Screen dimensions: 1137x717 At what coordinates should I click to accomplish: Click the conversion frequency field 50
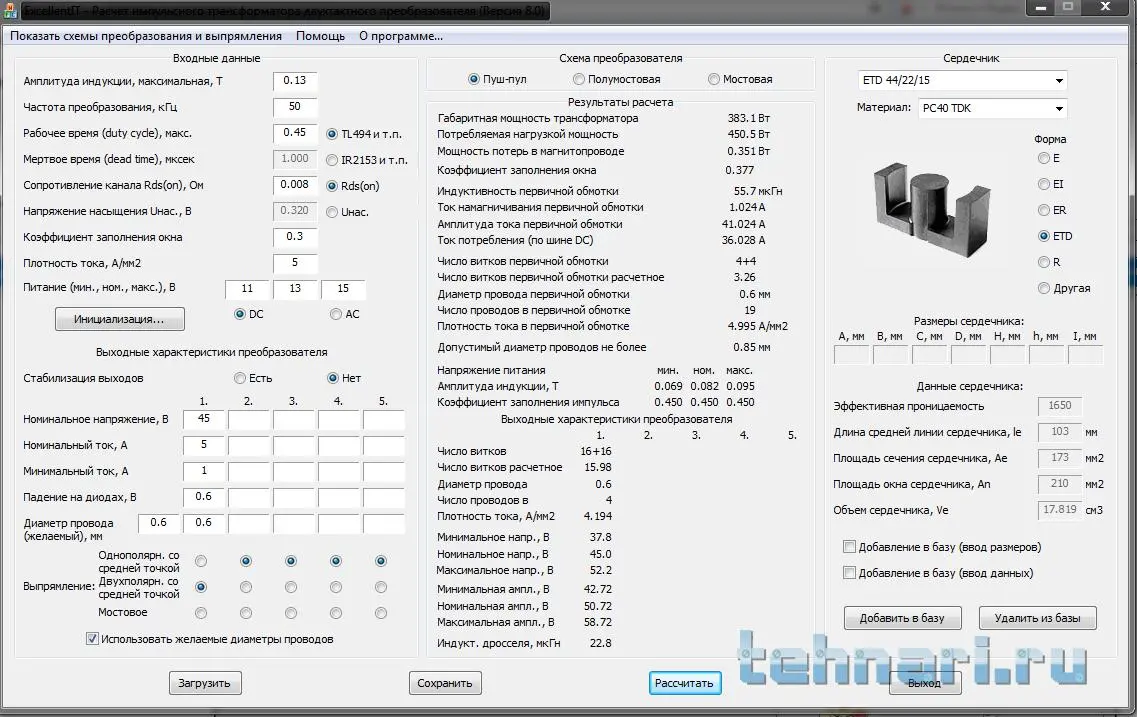click(295, 107)
